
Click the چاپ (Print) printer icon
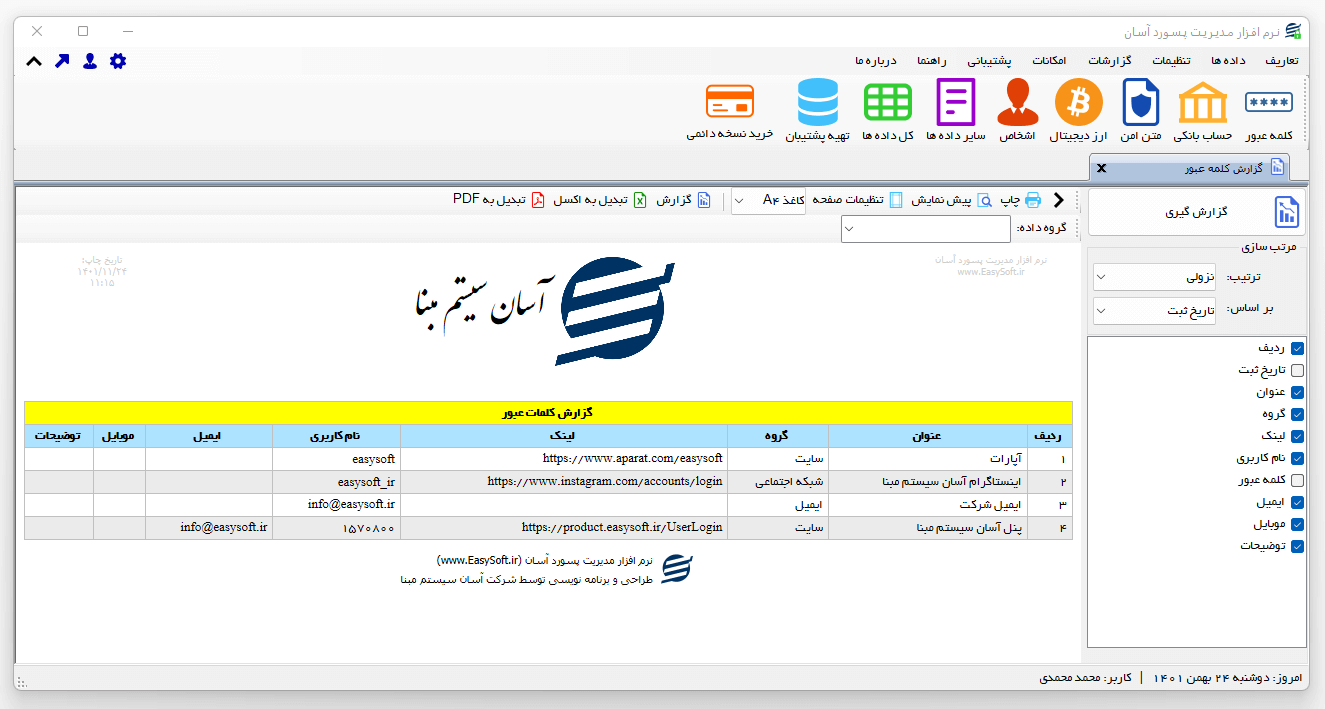(1033, 200)
